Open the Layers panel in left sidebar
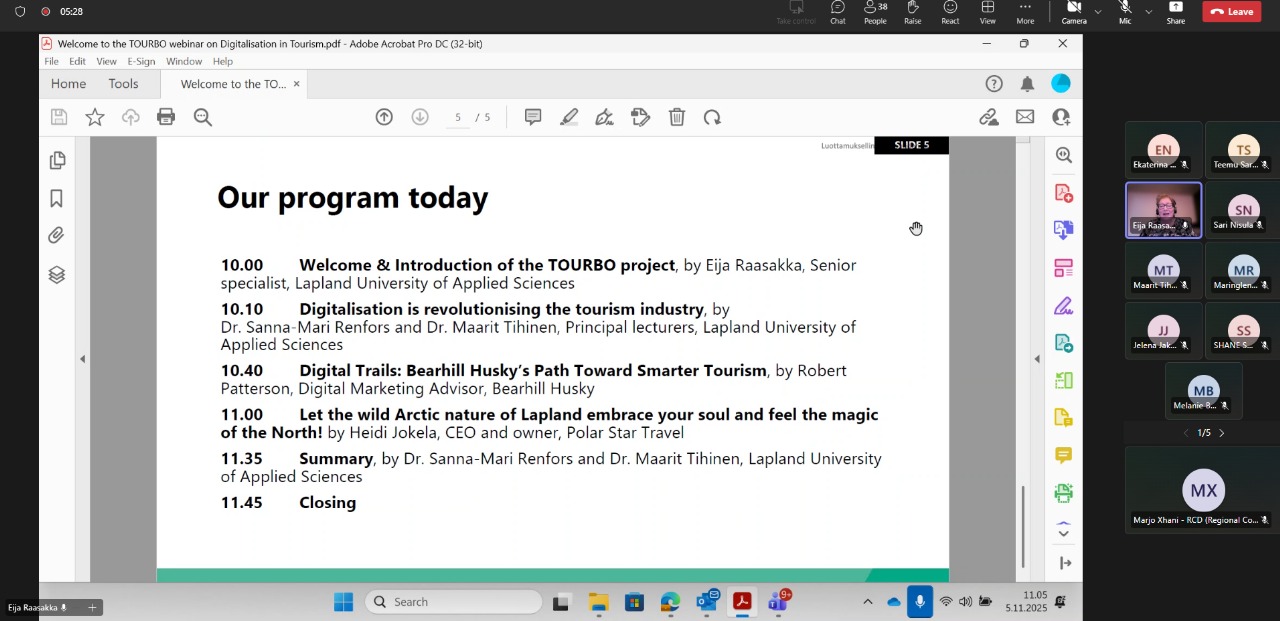The width and height of the screenshot is (1280, 621). (57, 275)
